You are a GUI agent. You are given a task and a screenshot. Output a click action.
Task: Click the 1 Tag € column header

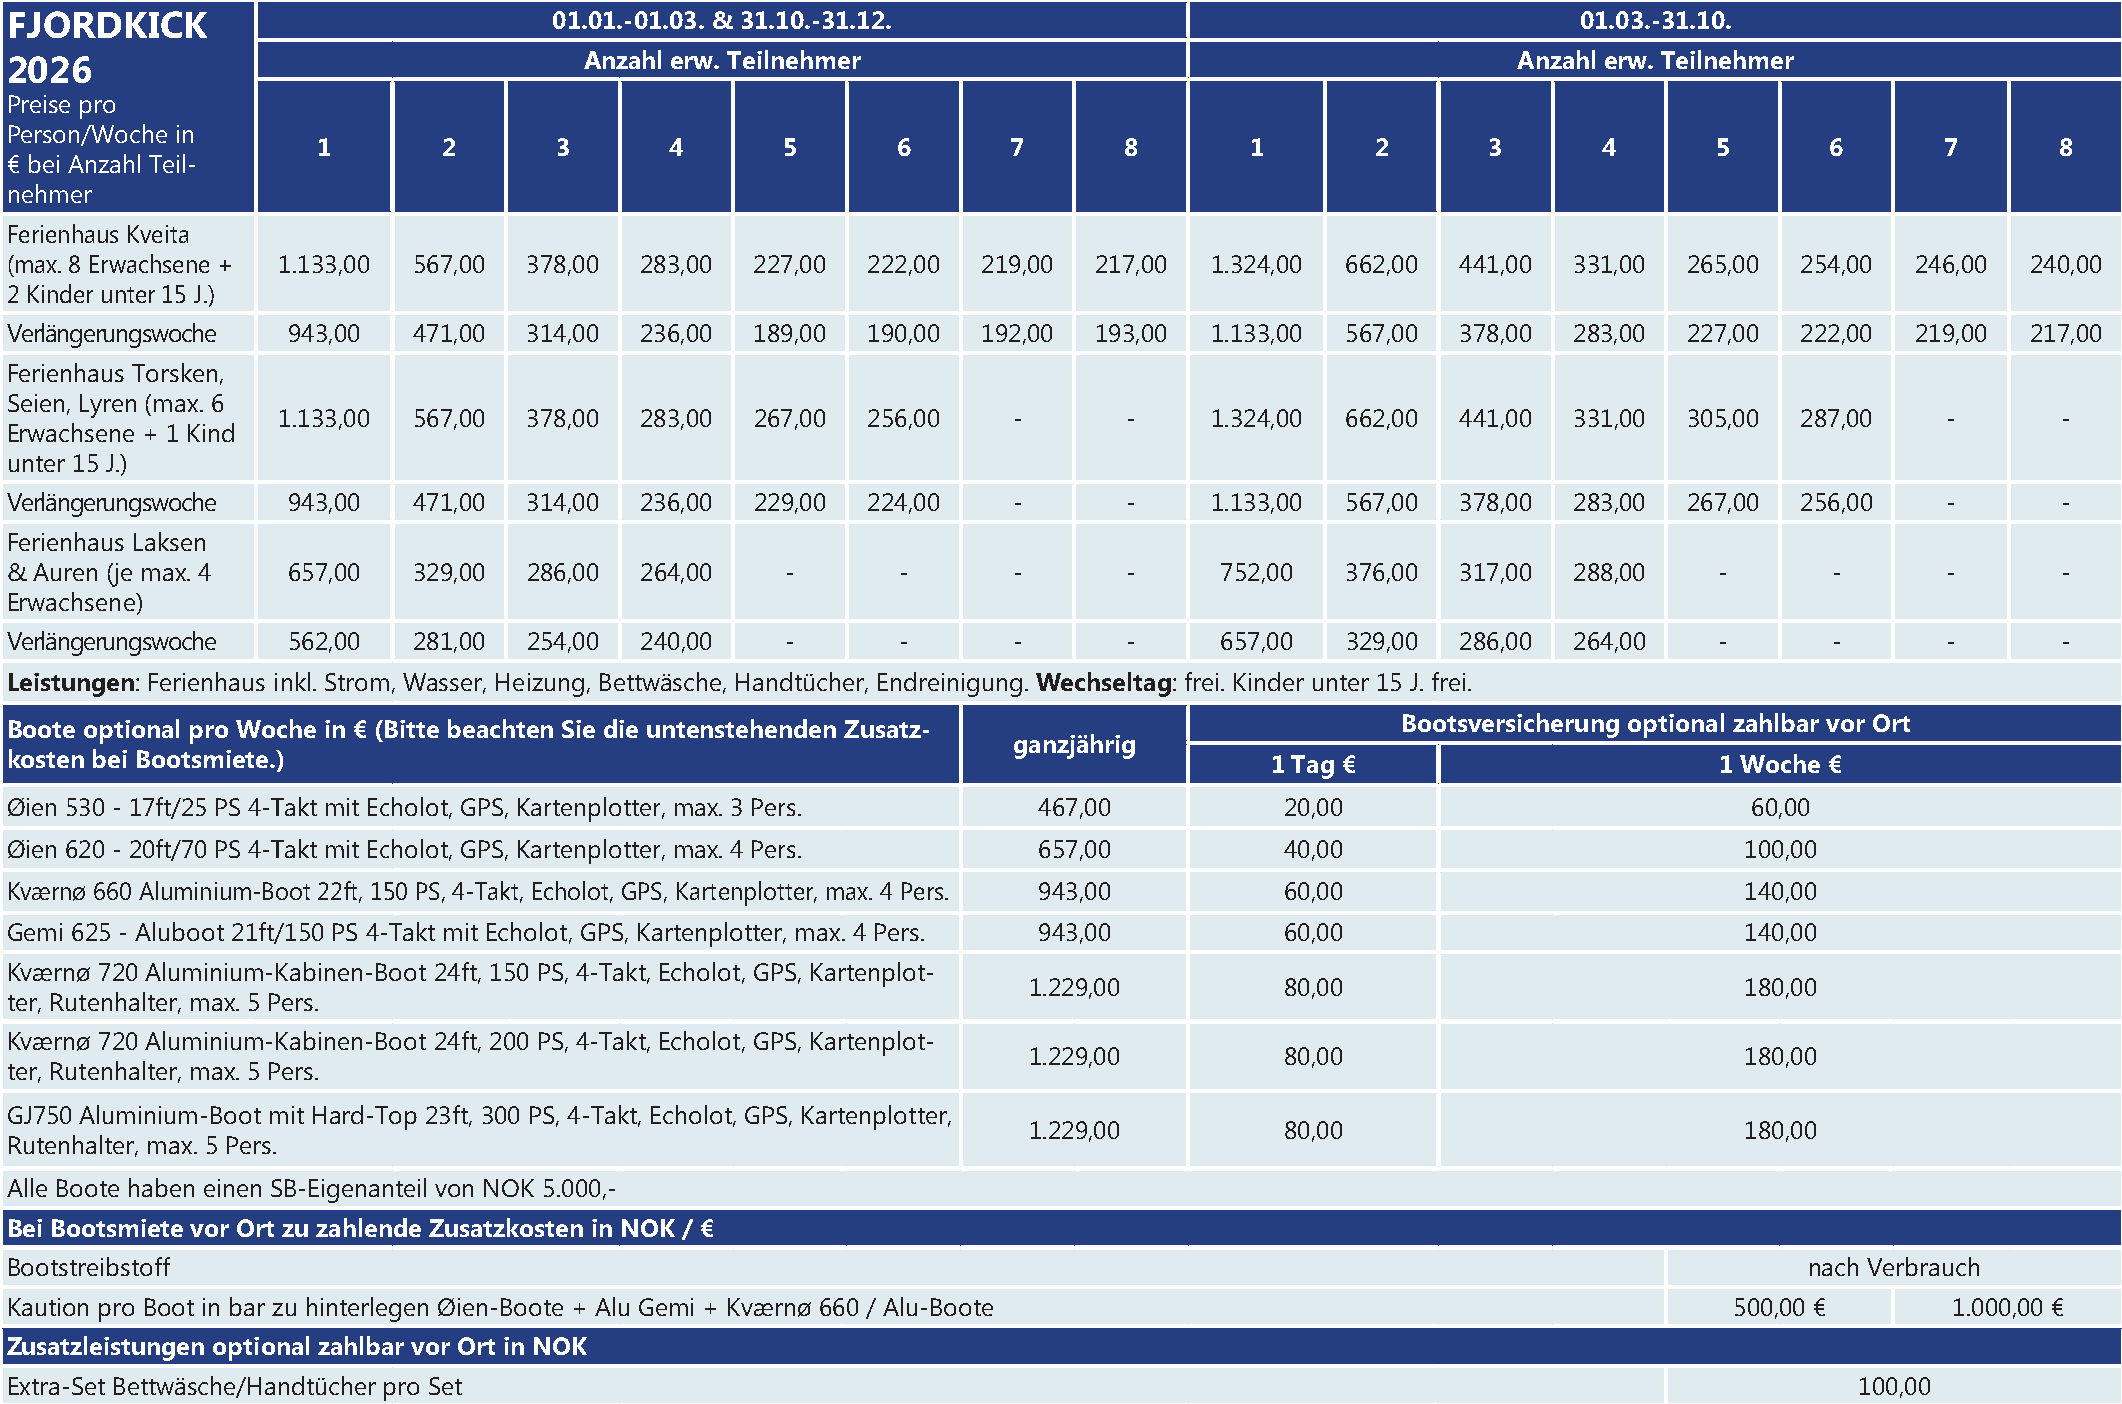click(x=1312, y=765)
